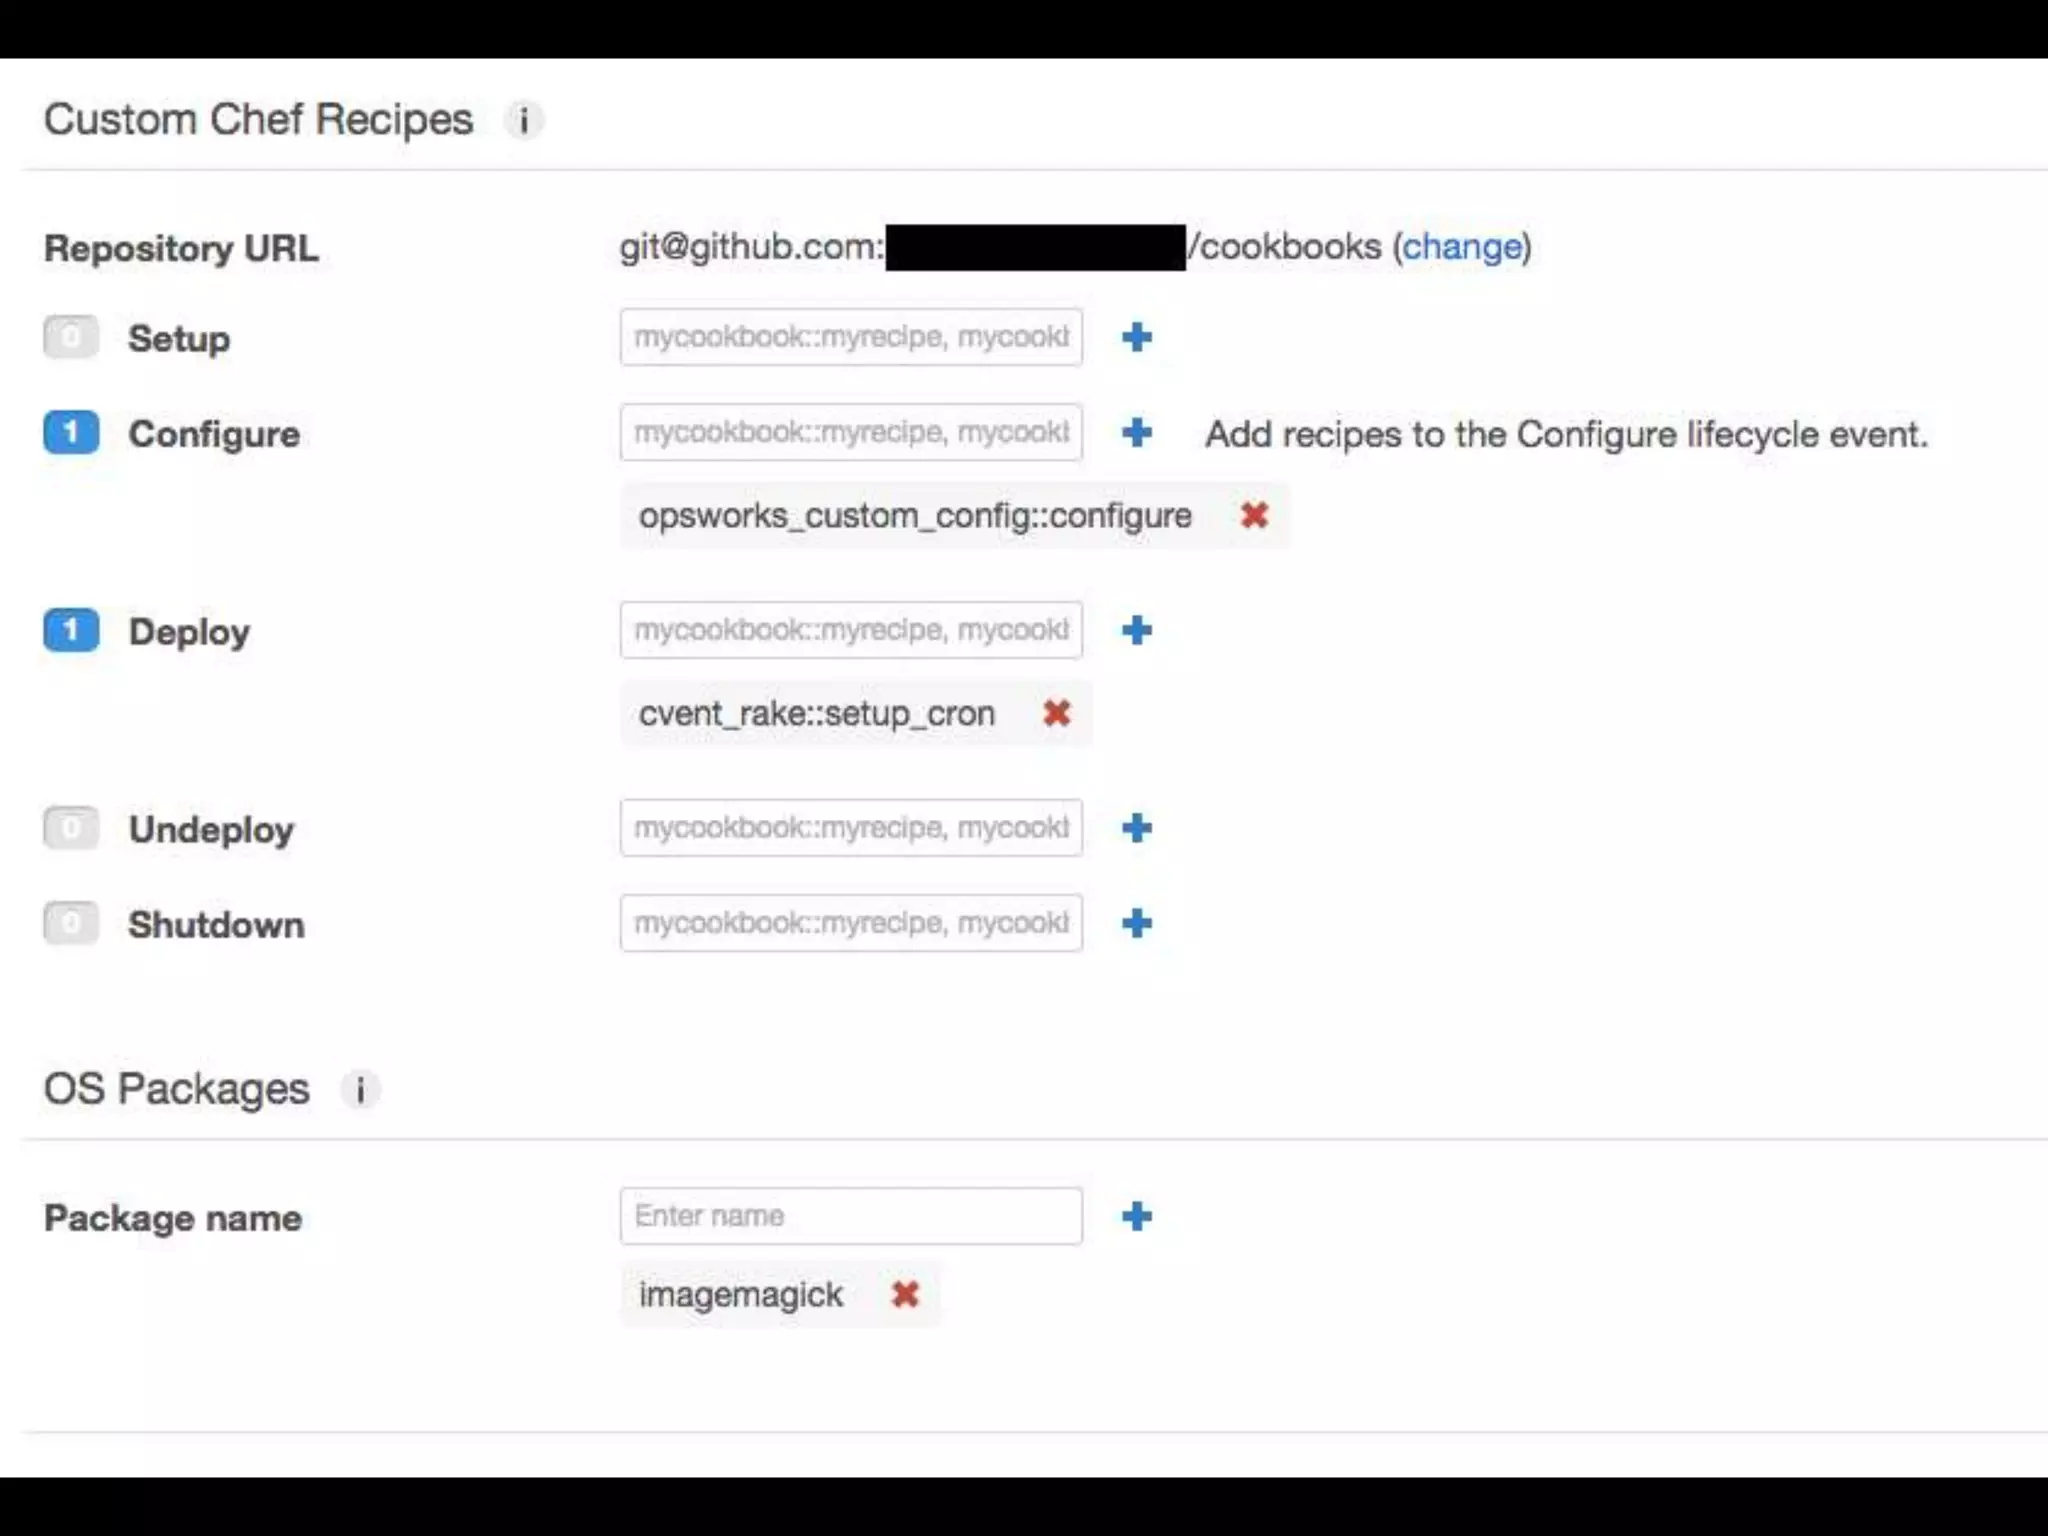Click the info icon beside Custom Chef Recipes
The image size is (2048, 1536).
[523, 121]
